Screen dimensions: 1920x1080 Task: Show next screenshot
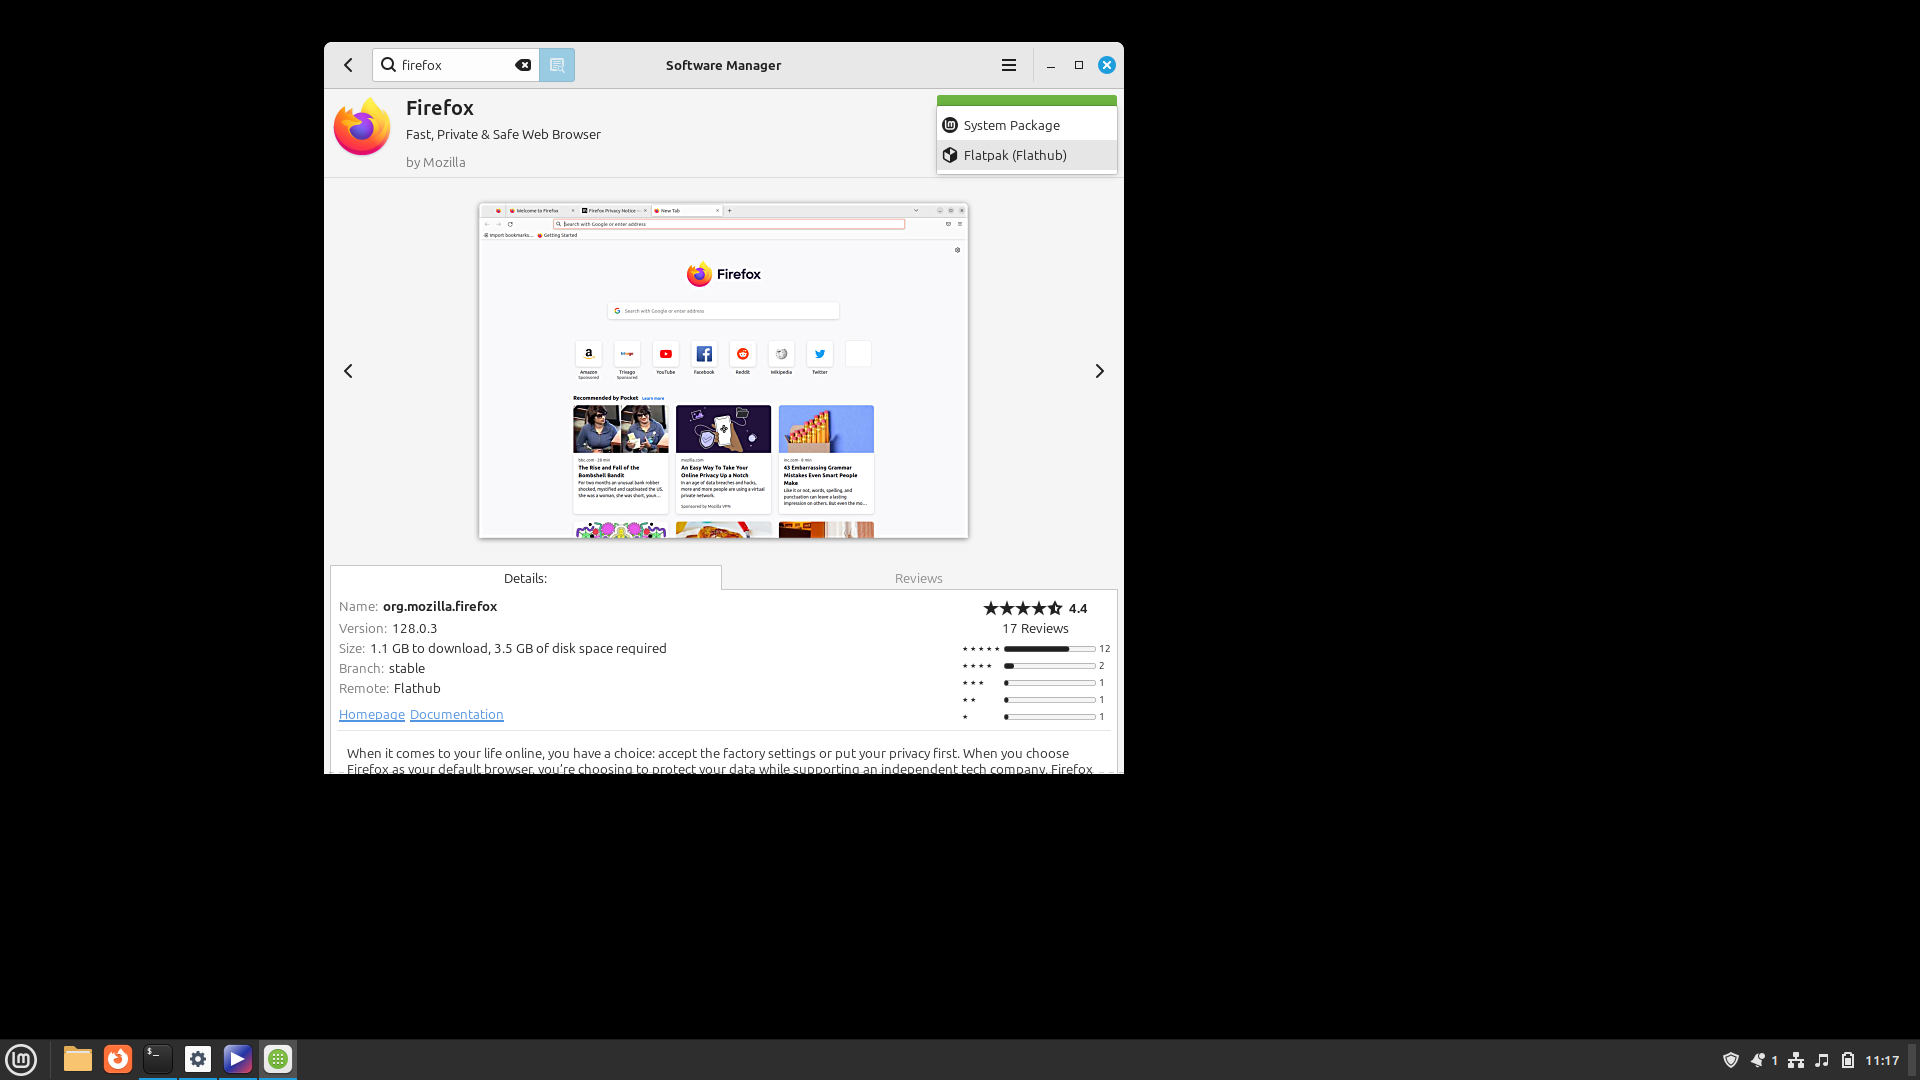pyautogui.click(x=1099, y=371)
